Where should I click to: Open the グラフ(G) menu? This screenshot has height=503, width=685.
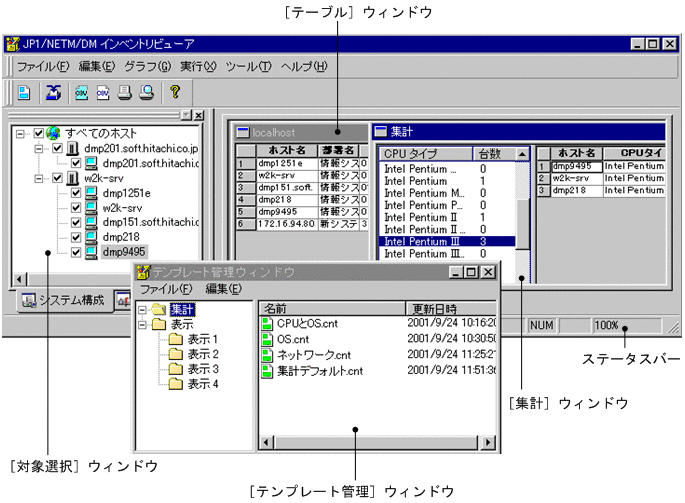coord(148,66)
